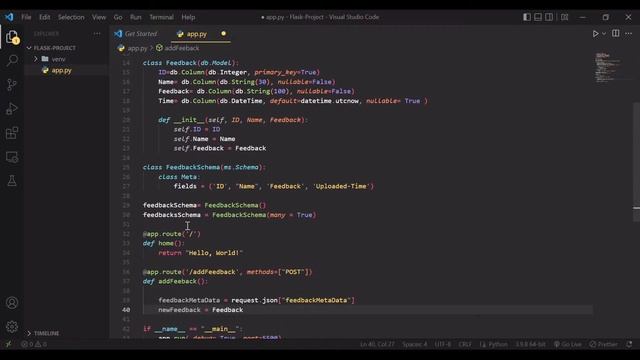The image size is (640, 360).
Task: Open the Terminal menu
Action: coord(161,17)
